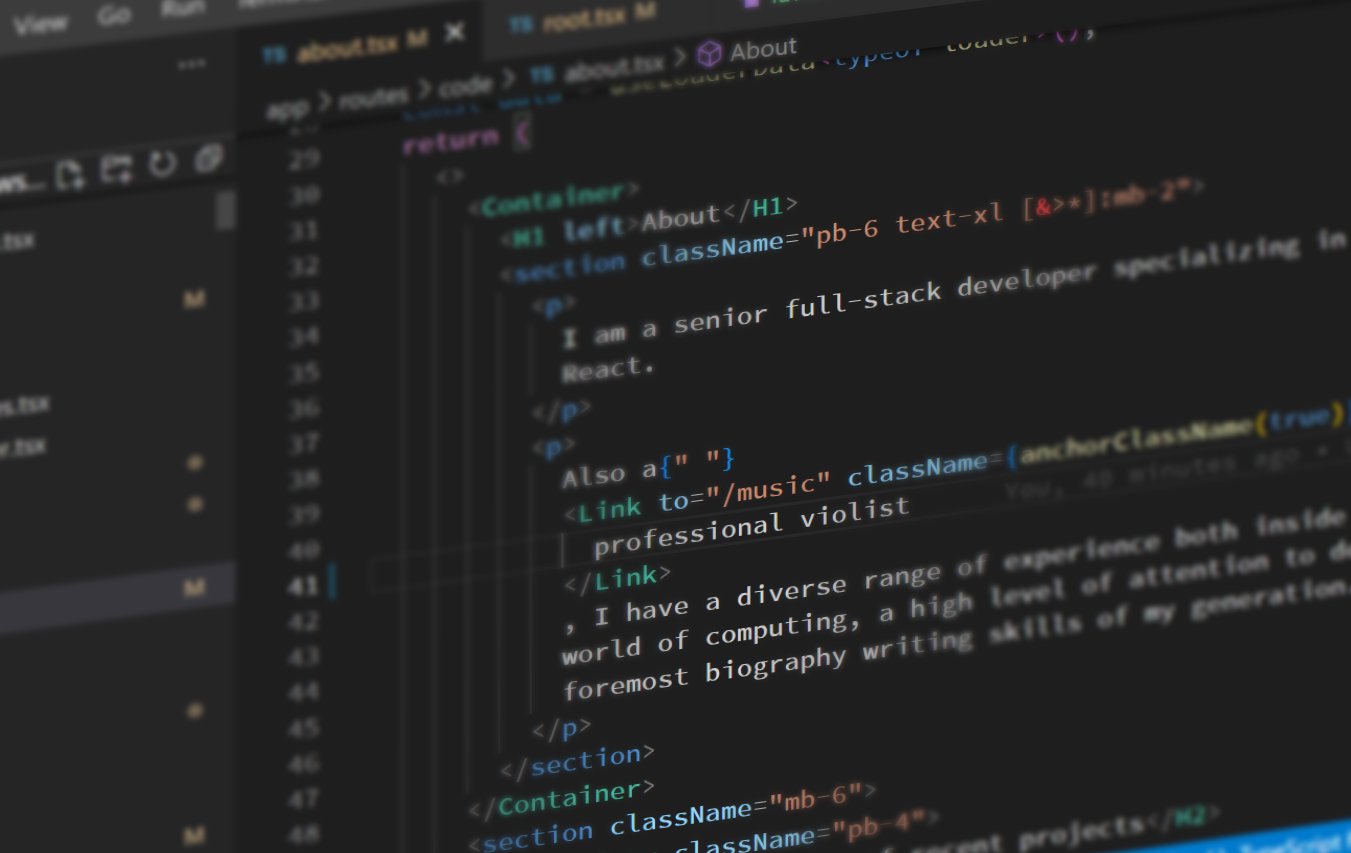This screenshot has height=853, width=1351.
Task: Create a new folder via explorer toolbar
Action: [116, 169]
